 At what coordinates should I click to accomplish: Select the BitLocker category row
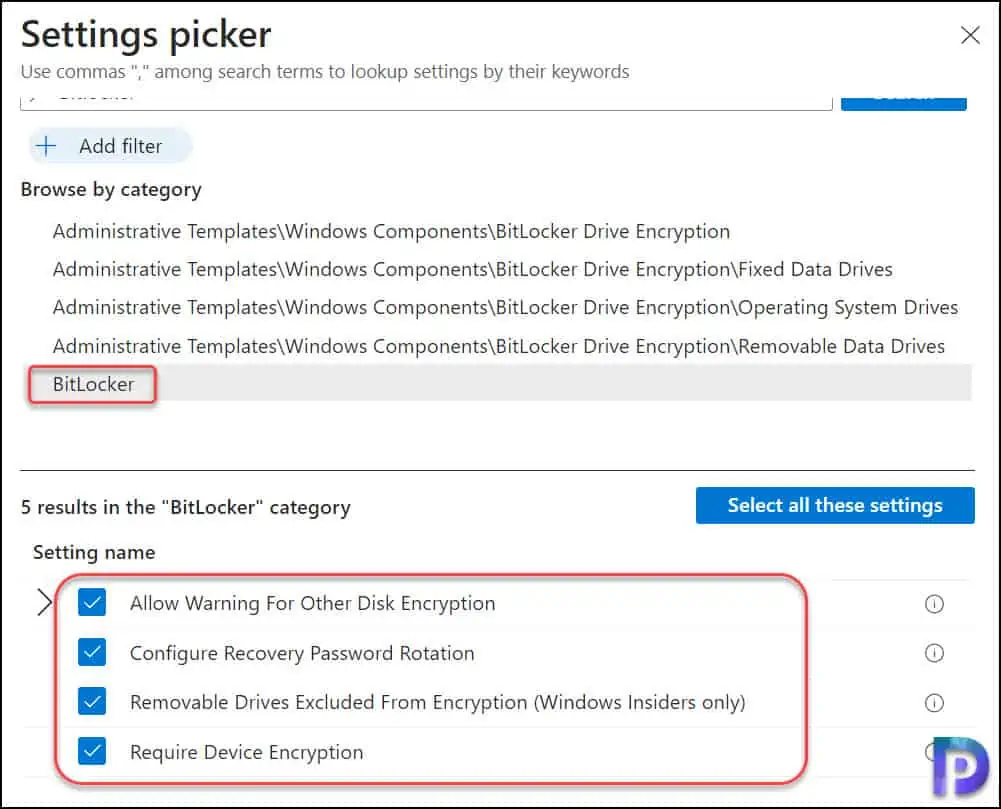[499, 384]
